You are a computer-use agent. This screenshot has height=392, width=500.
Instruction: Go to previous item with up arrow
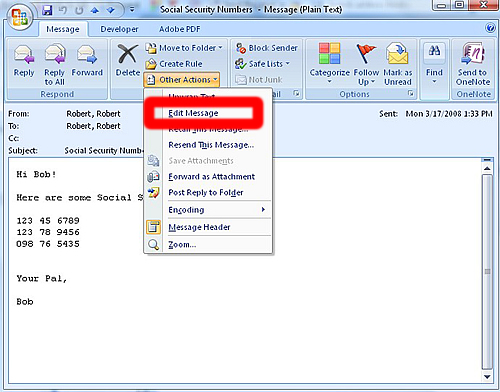pyautogui.click(x=95, y=10)
